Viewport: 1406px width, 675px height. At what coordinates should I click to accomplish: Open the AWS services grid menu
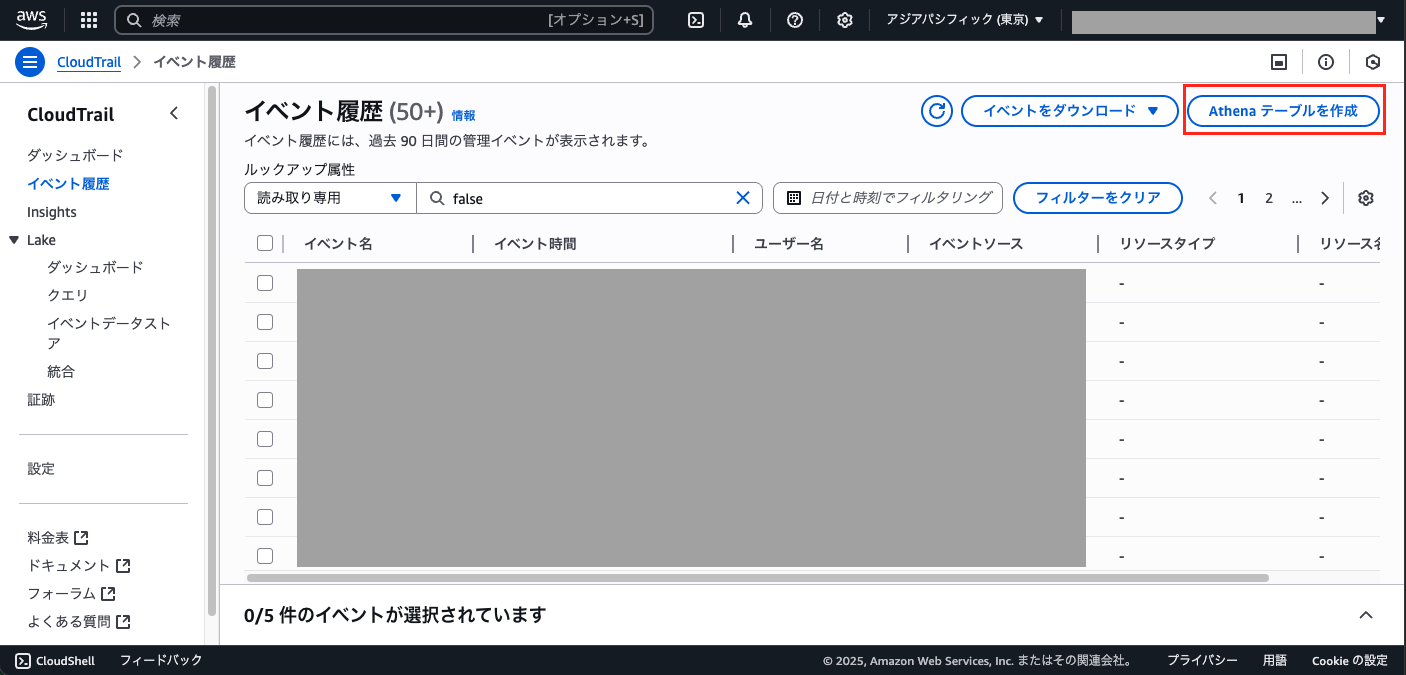click(88, 20)
